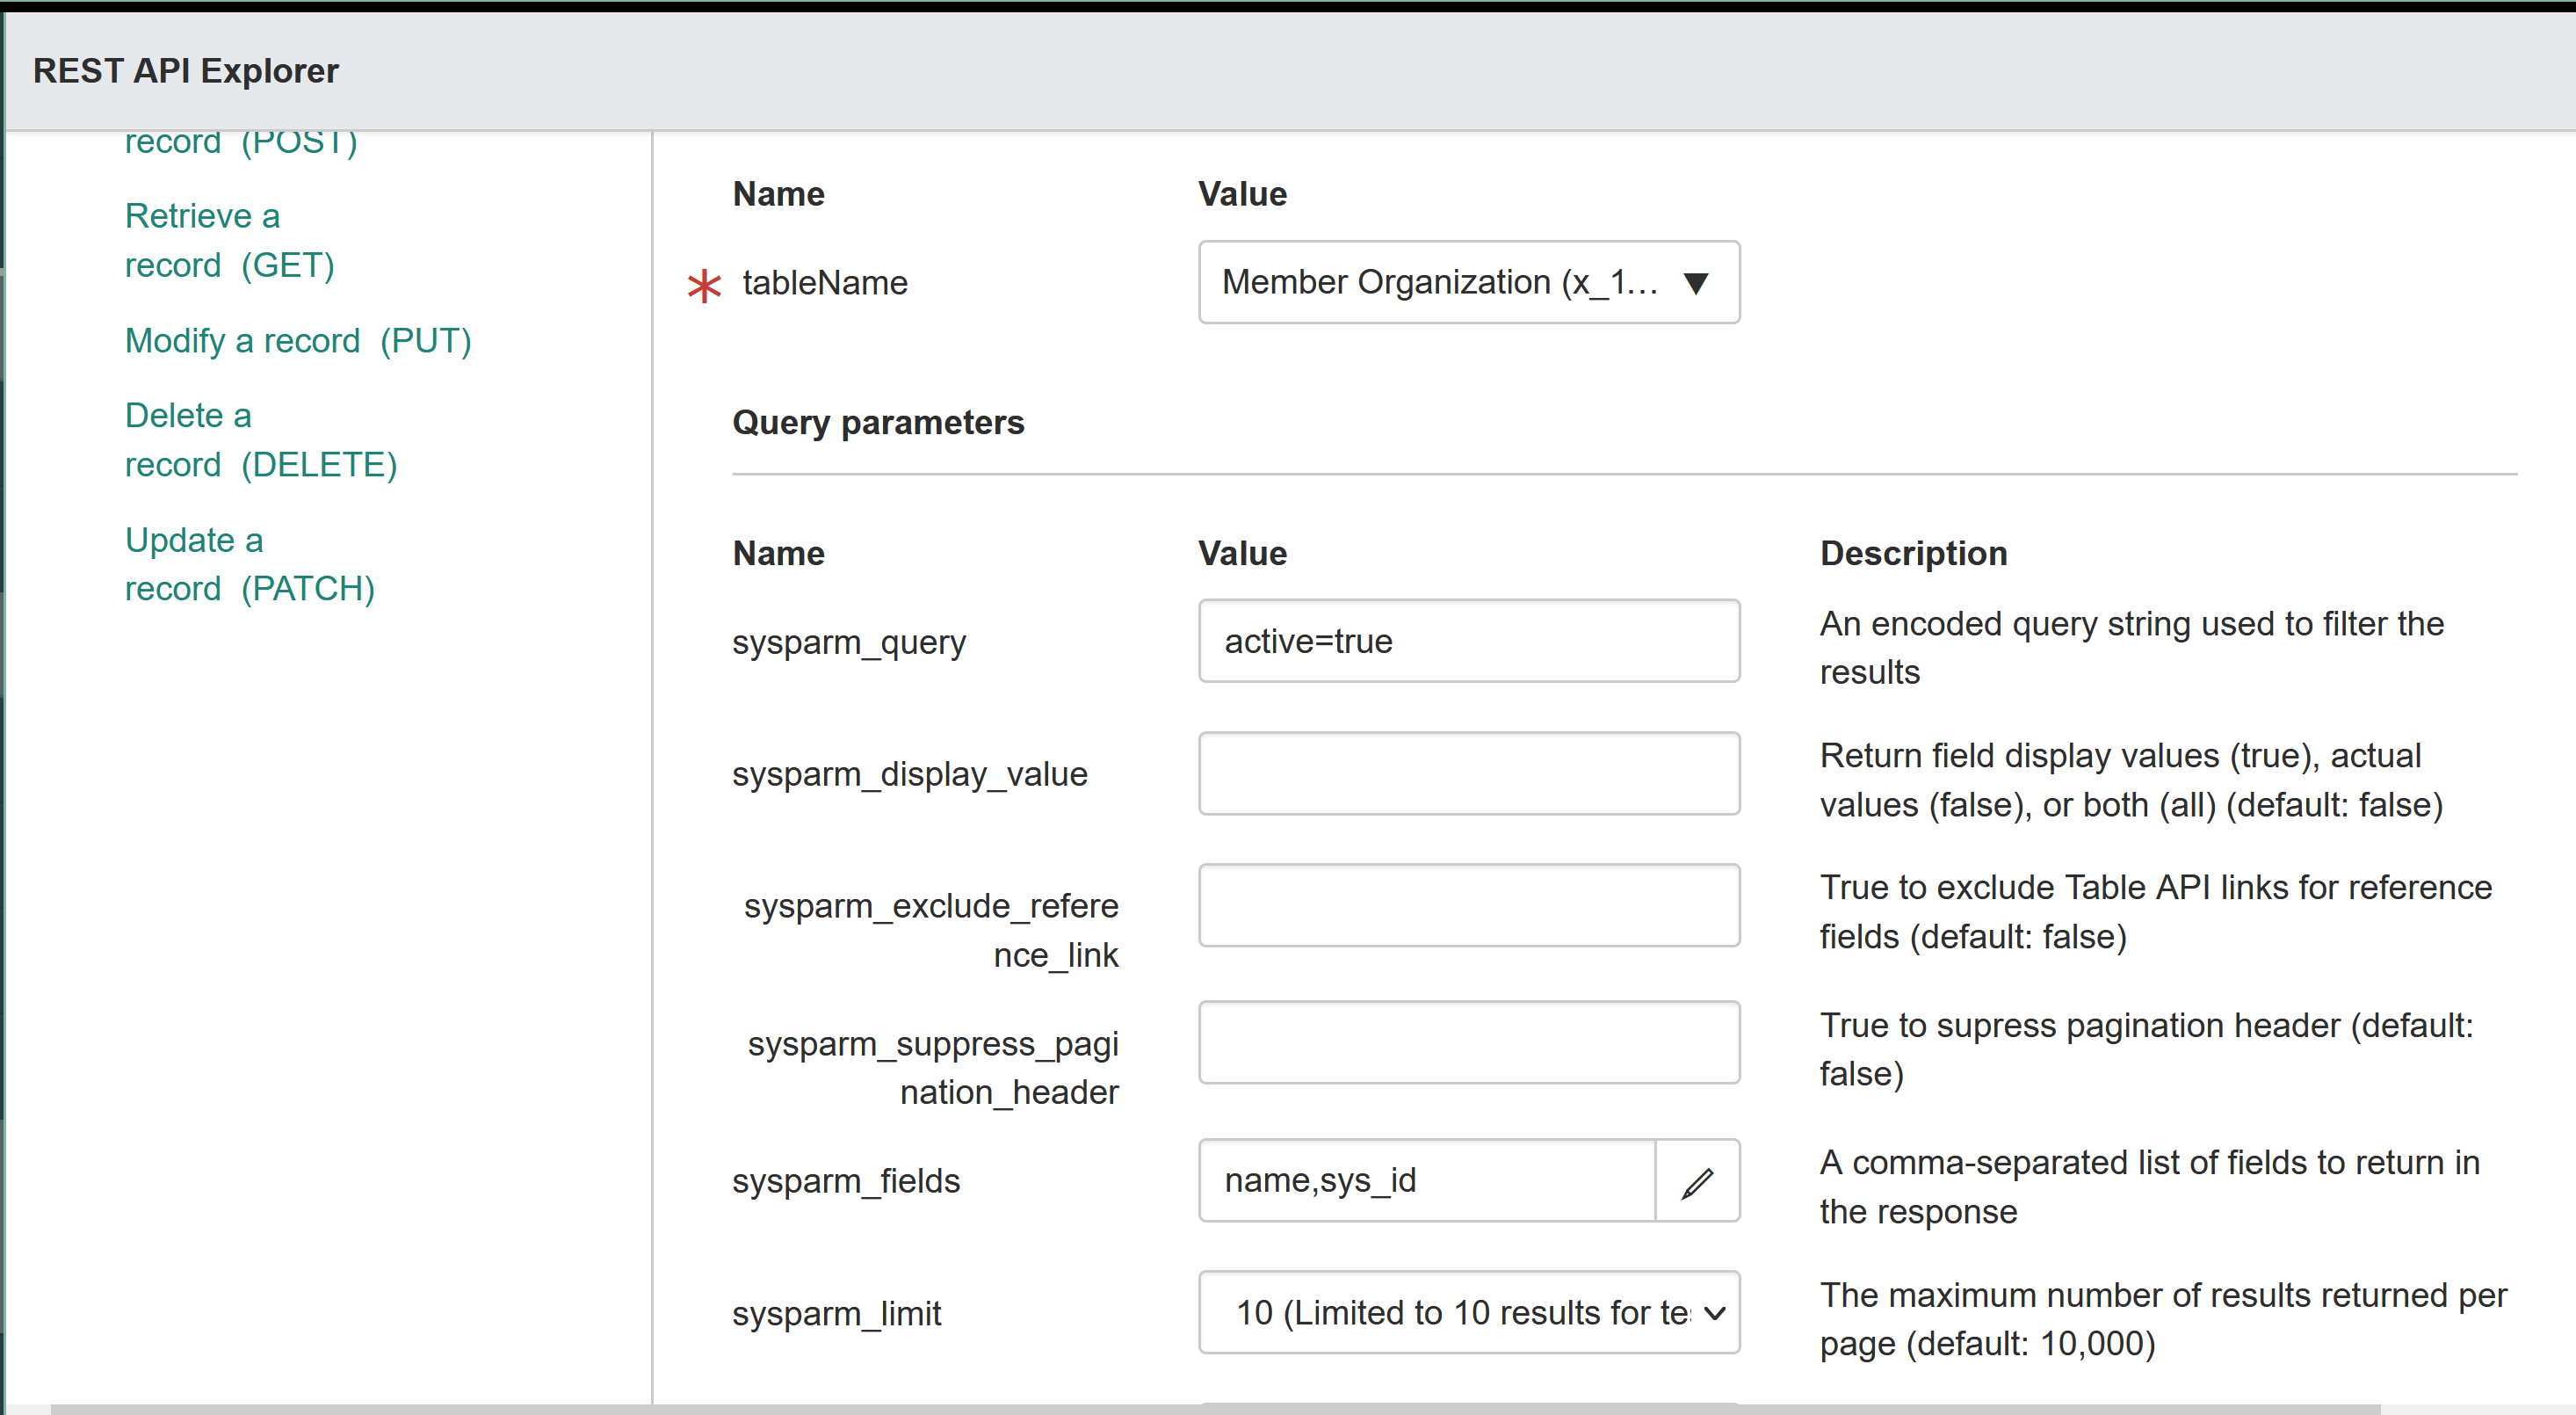Click the pencil icon beside sysparm_fields
2576x1415 pixels.
click(x=1697, y=1181)
